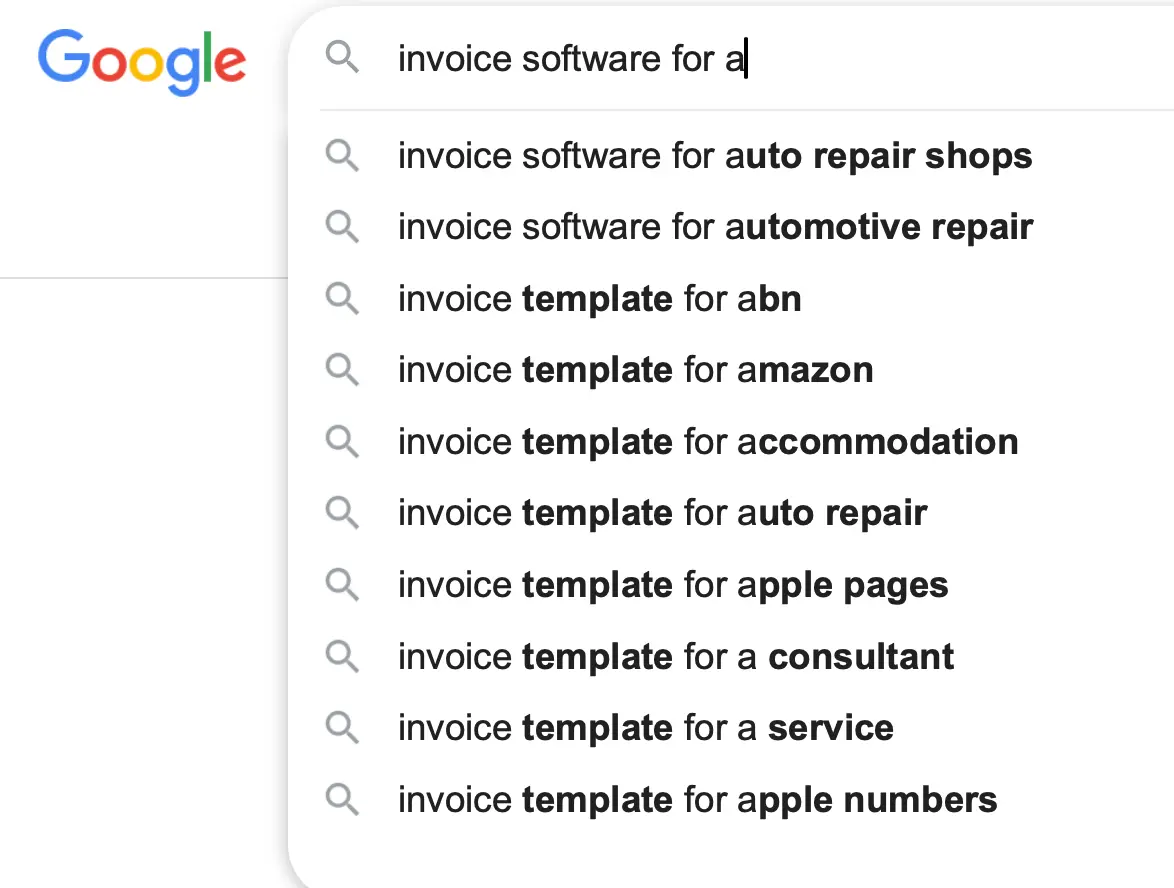
Task: Click magnifier icon next to abn suggestion
Action: click(342, 299)
